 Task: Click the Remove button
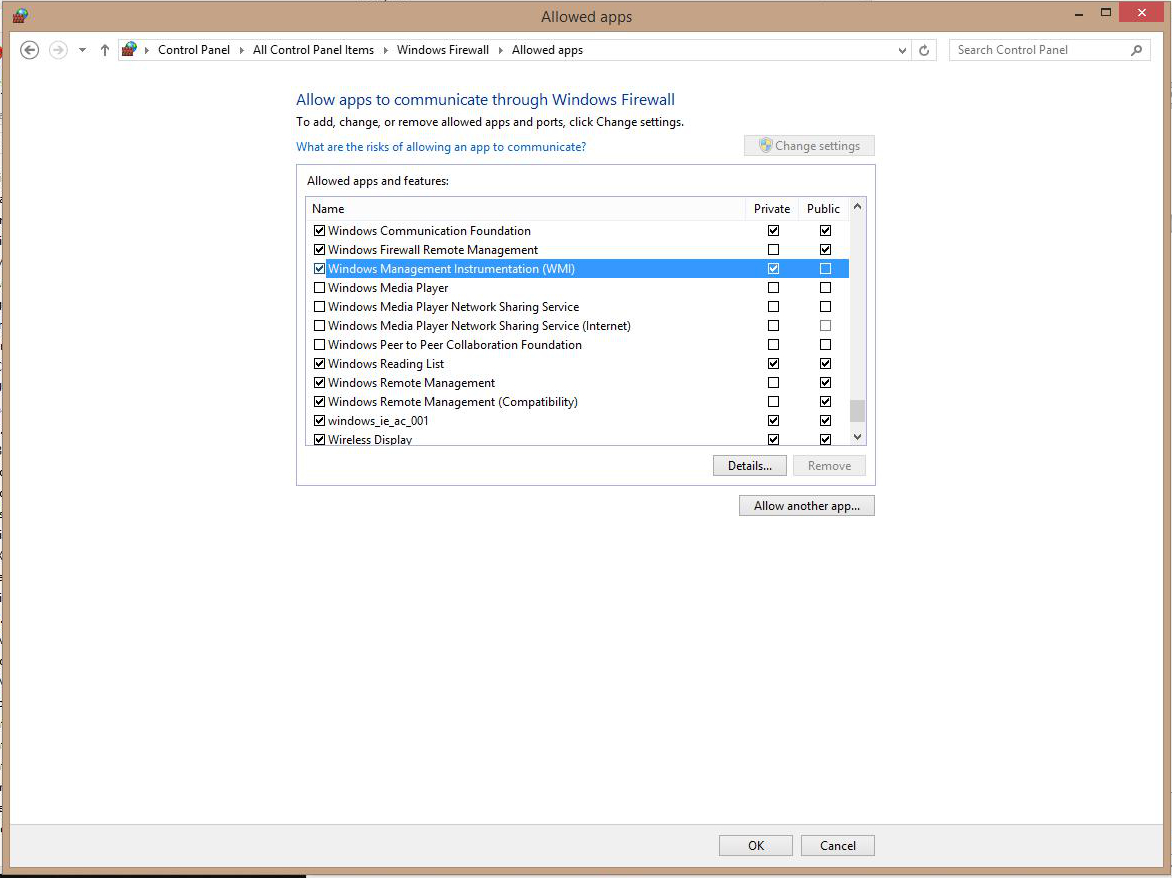[x=829, y=466]
